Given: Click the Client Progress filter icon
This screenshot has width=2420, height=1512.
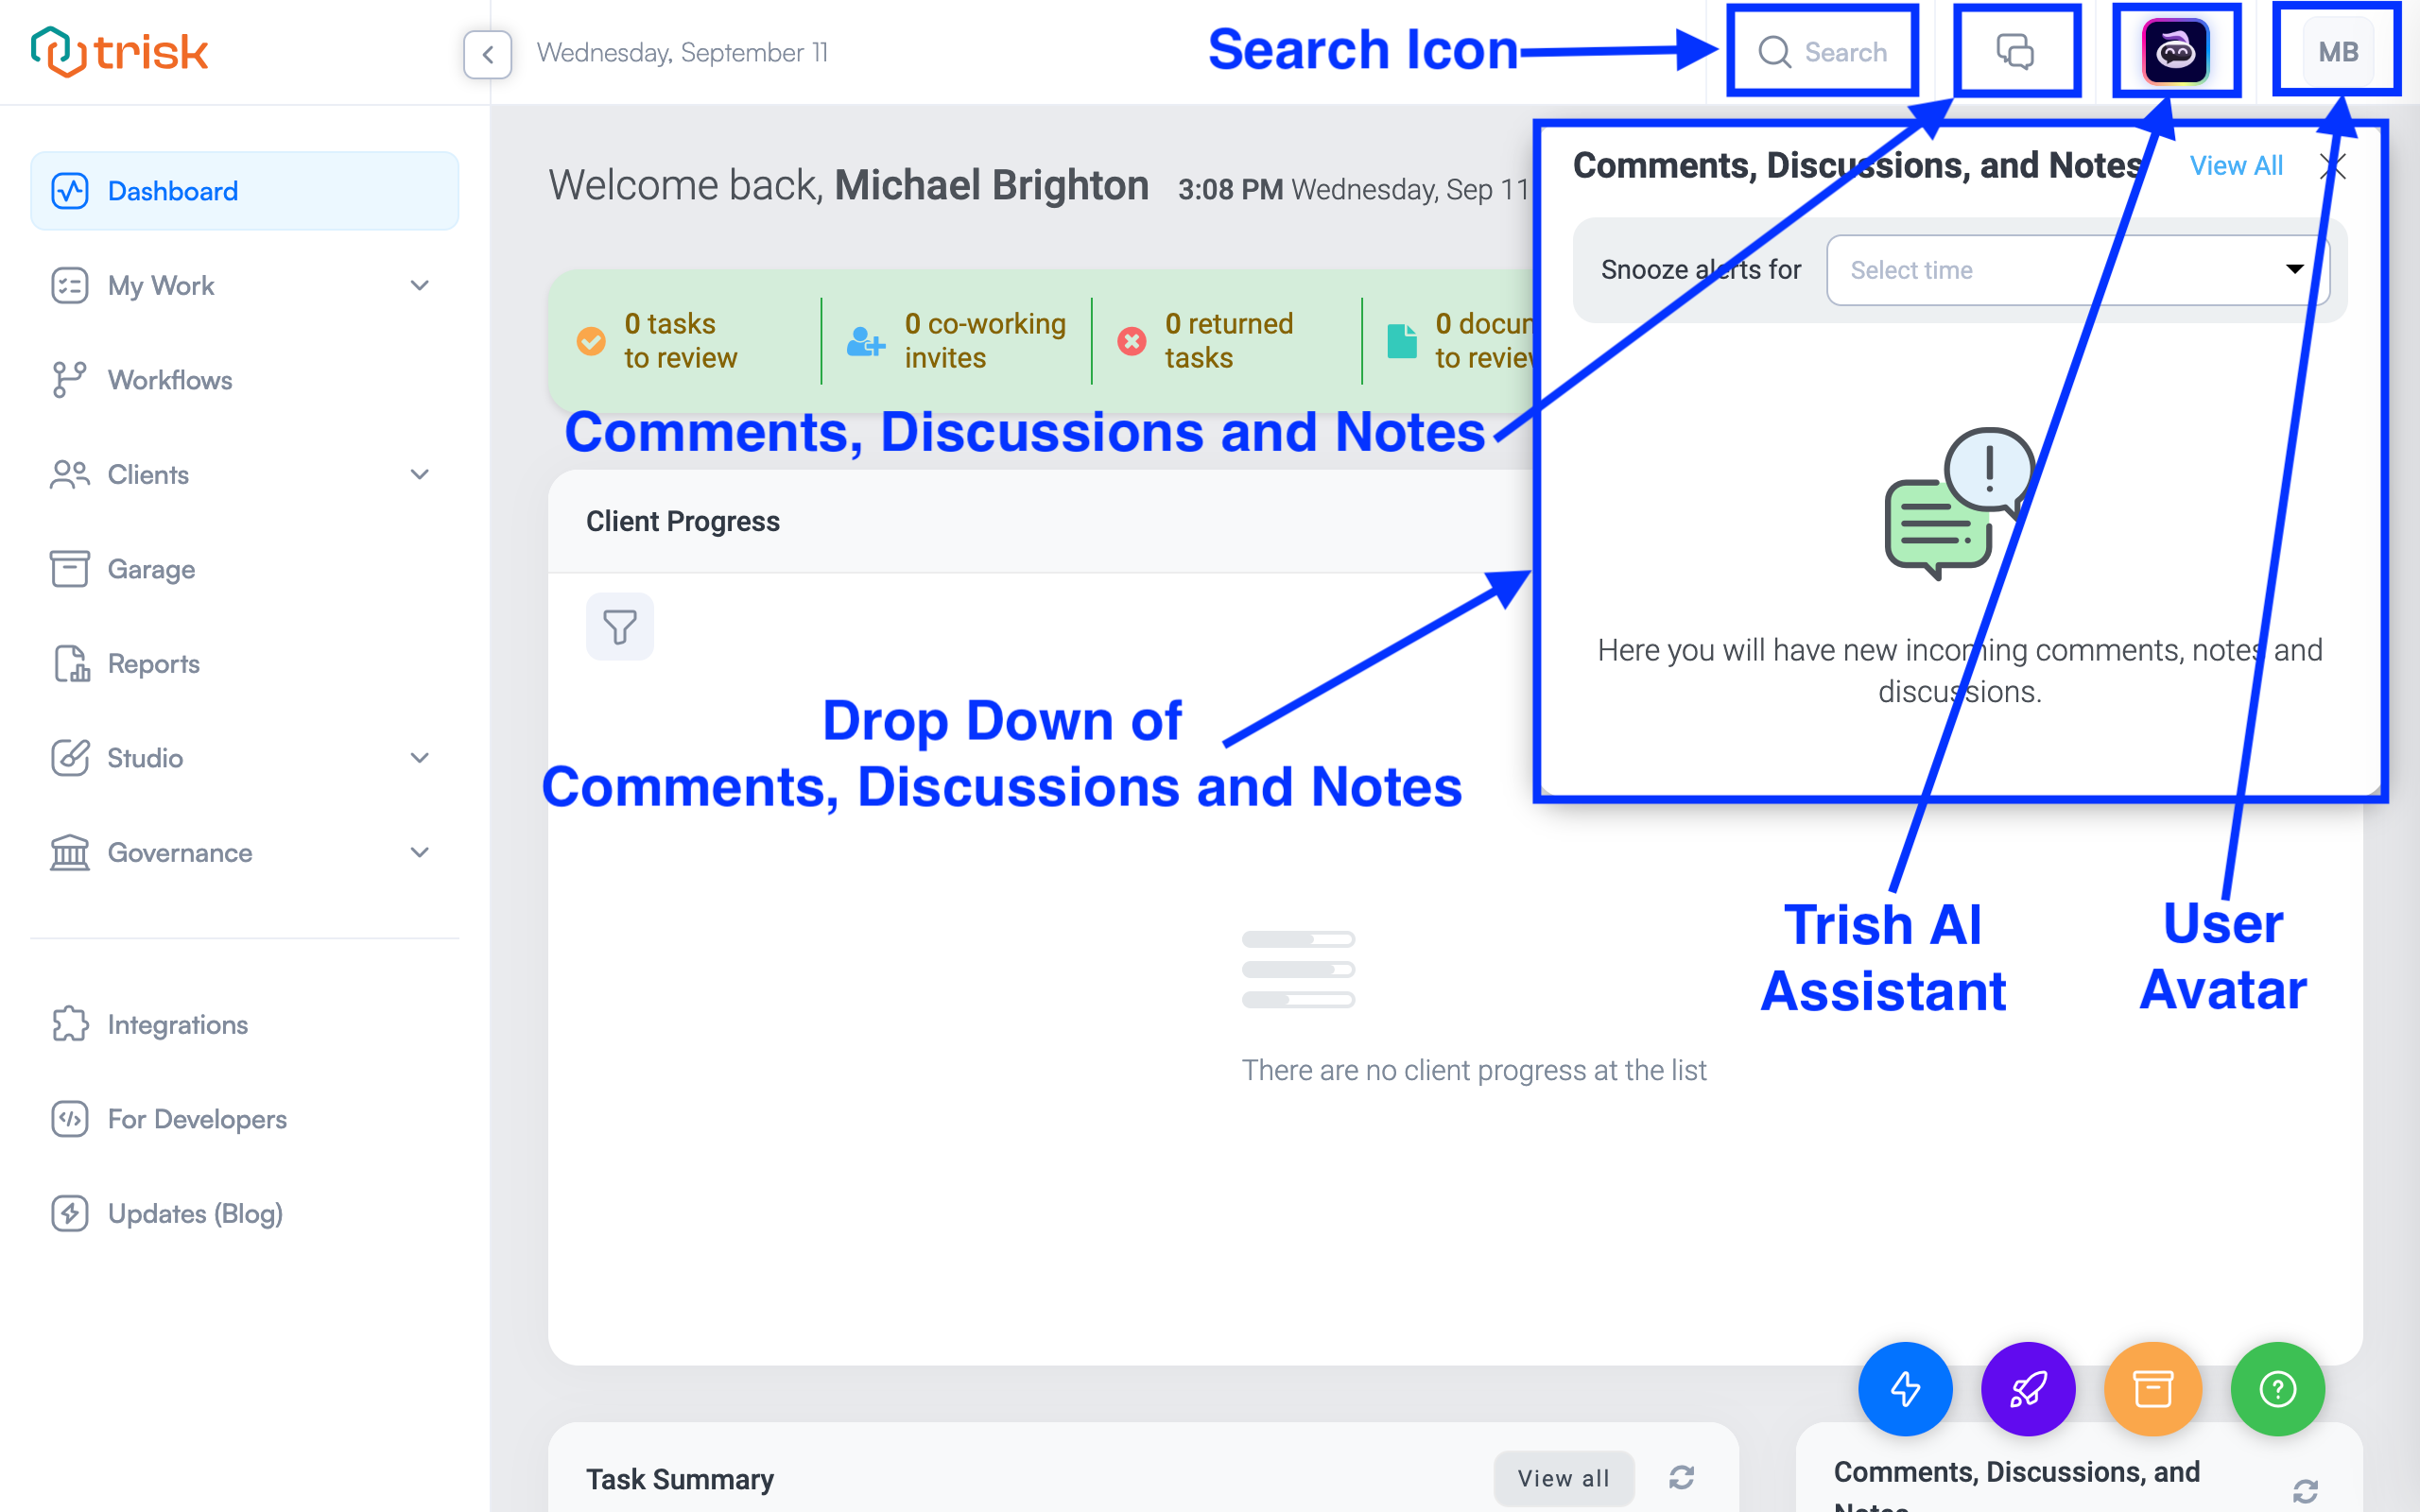Looking at the screenshot, I should pyautogui.click(x=620, y=626).
